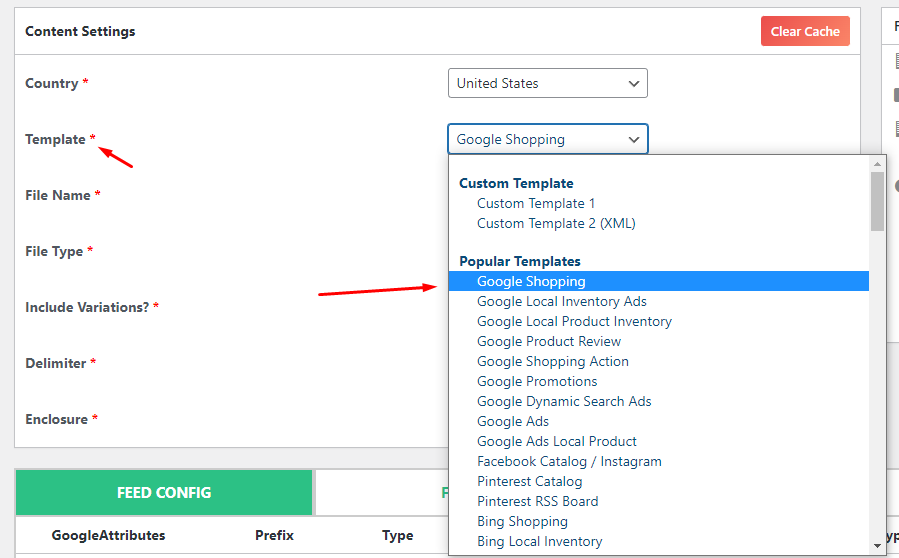This screenshot has width=899, height=558.
Task: Pick the Google Ads template option
Action: (x=513, y=422)
